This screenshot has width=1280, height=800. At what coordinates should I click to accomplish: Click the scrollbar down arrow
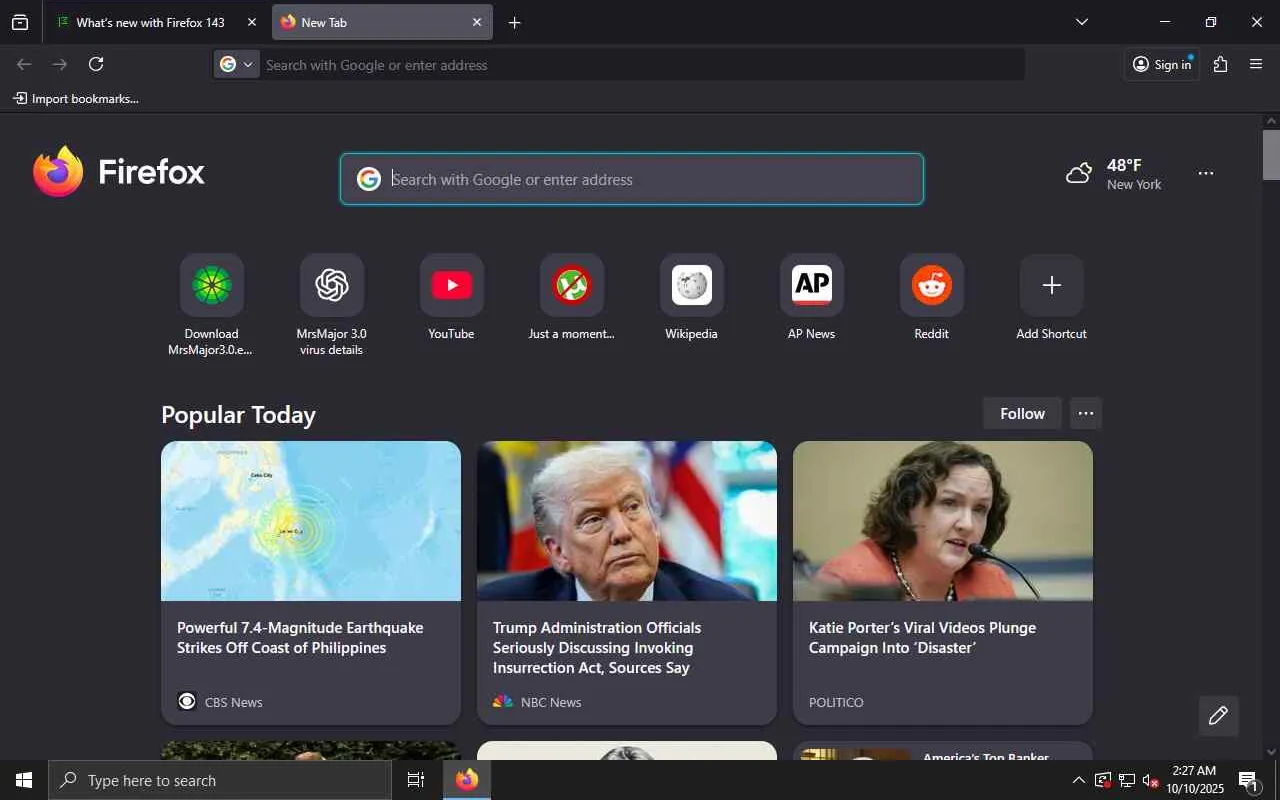point(1271,752)
